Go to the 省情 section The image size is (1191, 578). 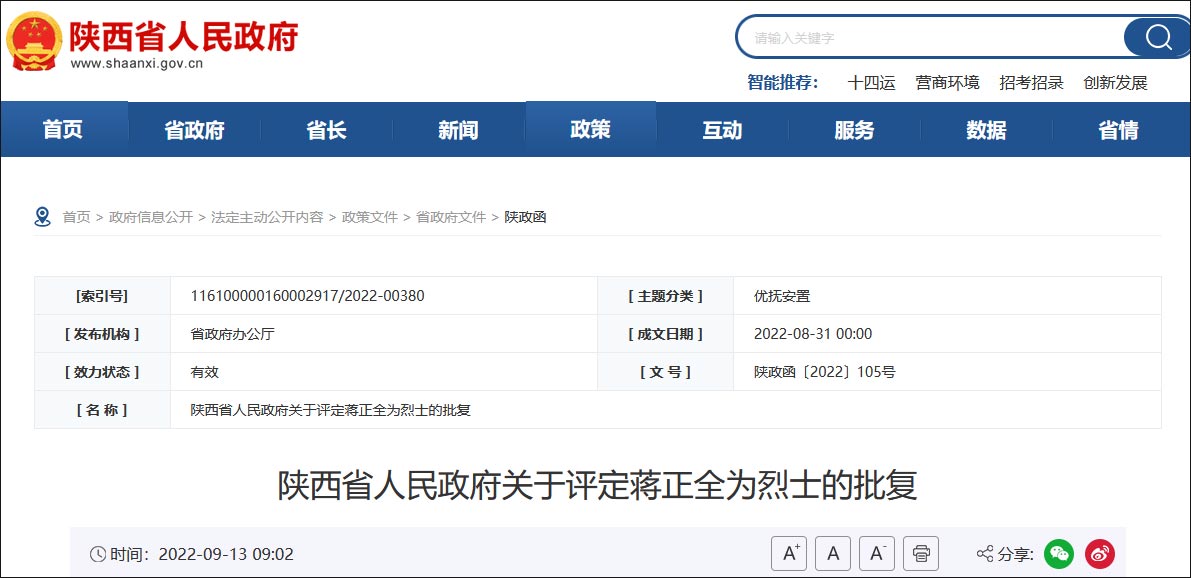pos(1117,129)
